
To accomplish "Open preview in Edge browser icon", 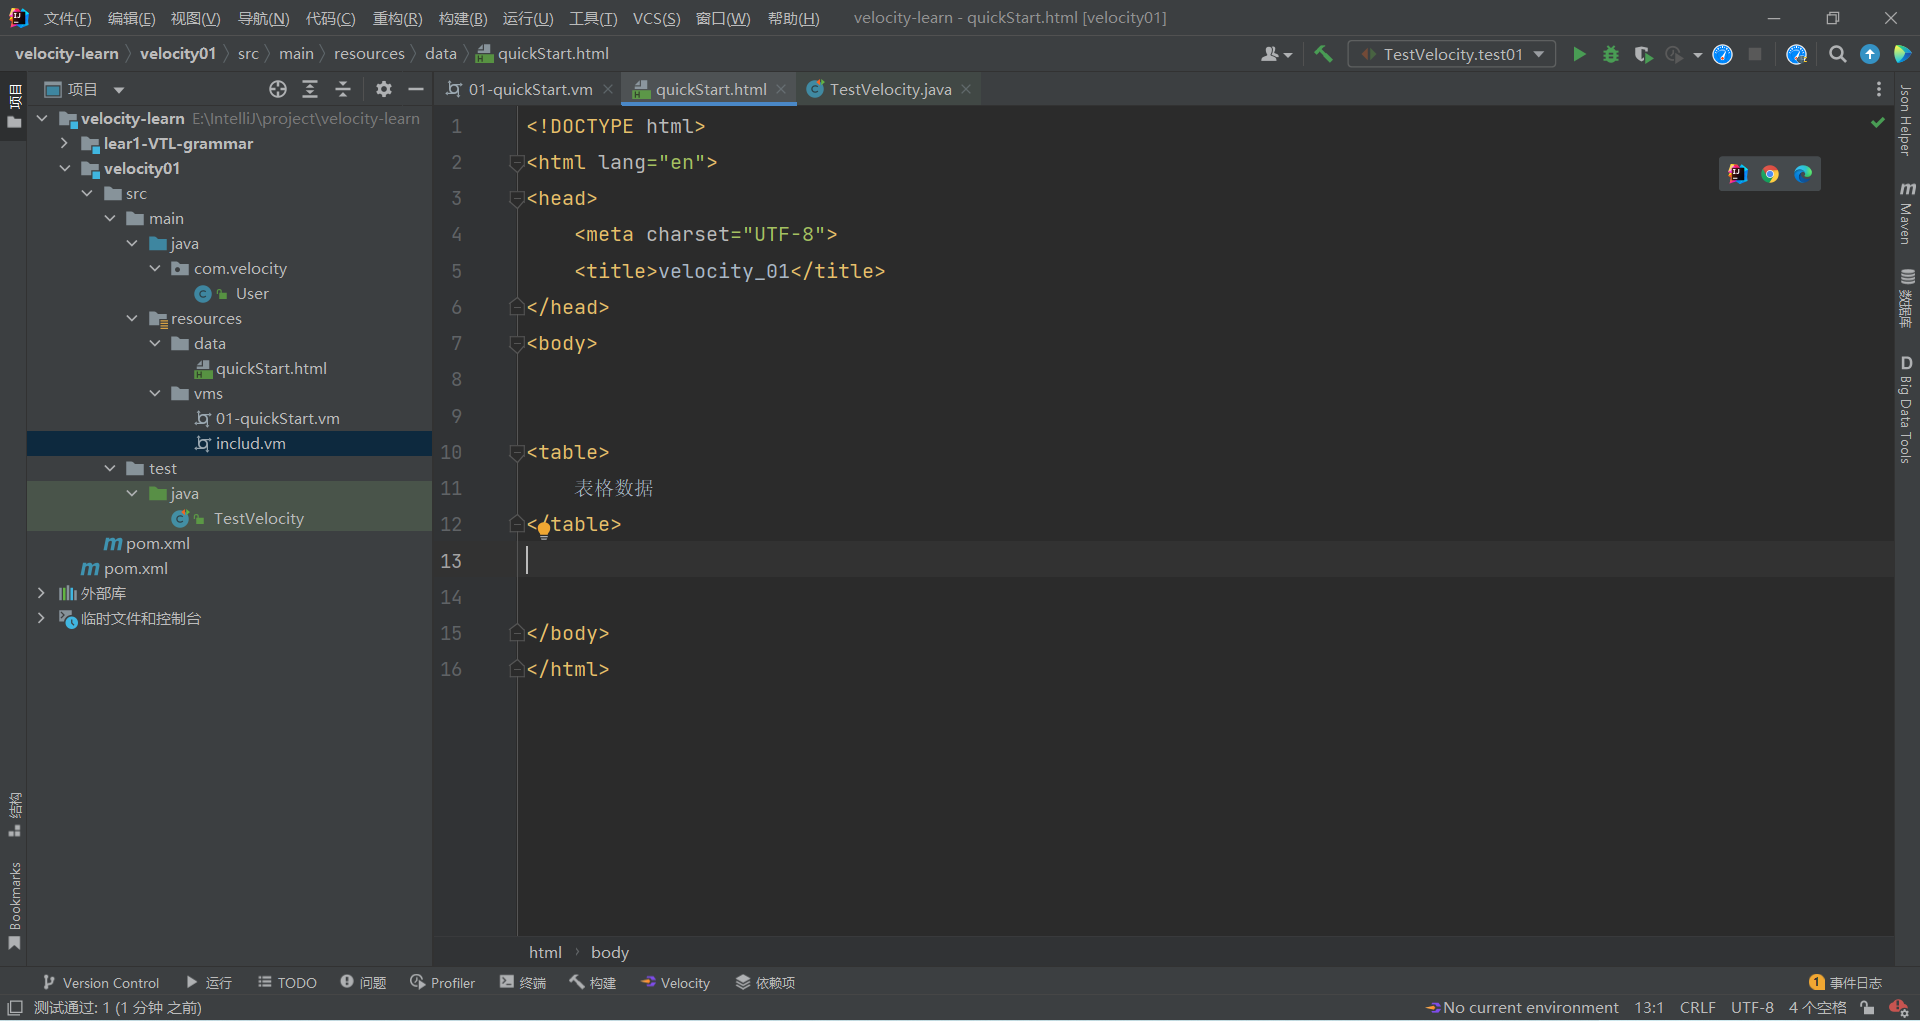I will coord(1803,174).
